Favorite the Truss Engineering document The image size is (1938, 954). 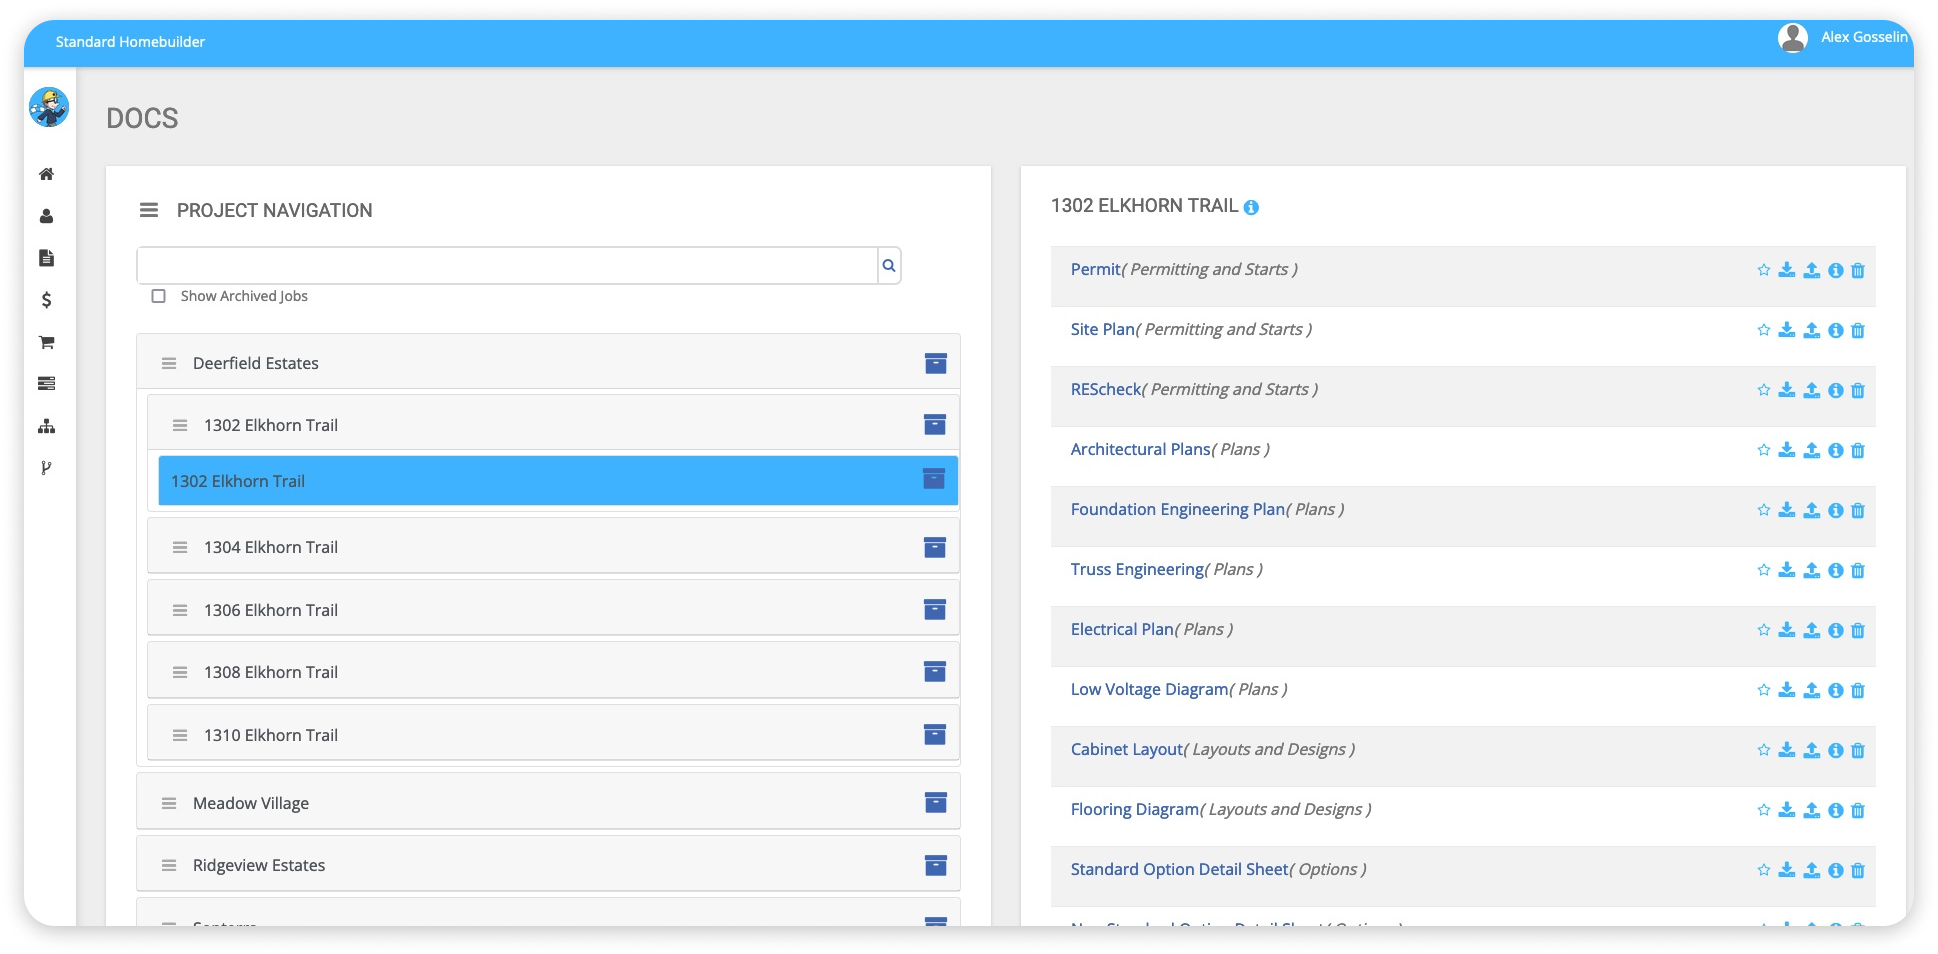[x=1763, y=570]
